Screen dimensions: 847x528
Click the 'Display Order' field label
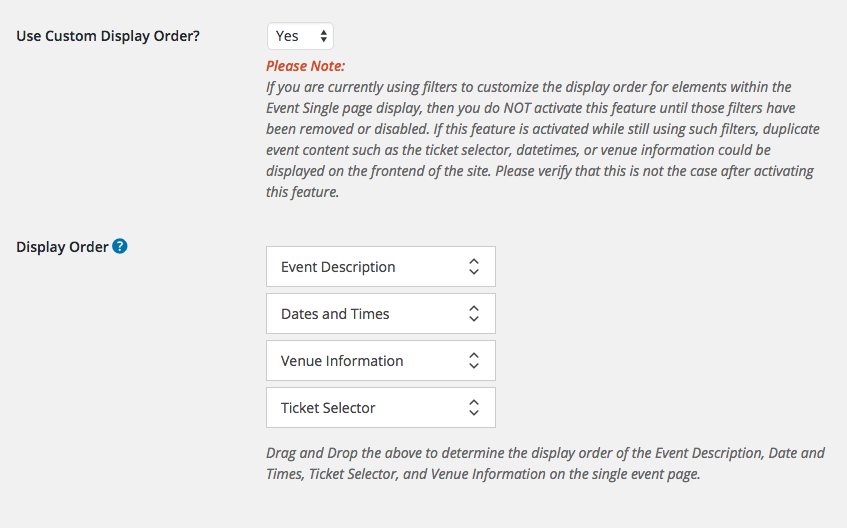pos(62,247)
